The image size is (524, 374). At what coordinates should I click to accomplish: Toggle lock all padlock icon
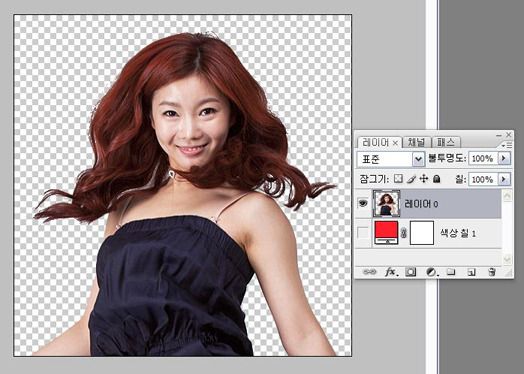tap(436, 179)
